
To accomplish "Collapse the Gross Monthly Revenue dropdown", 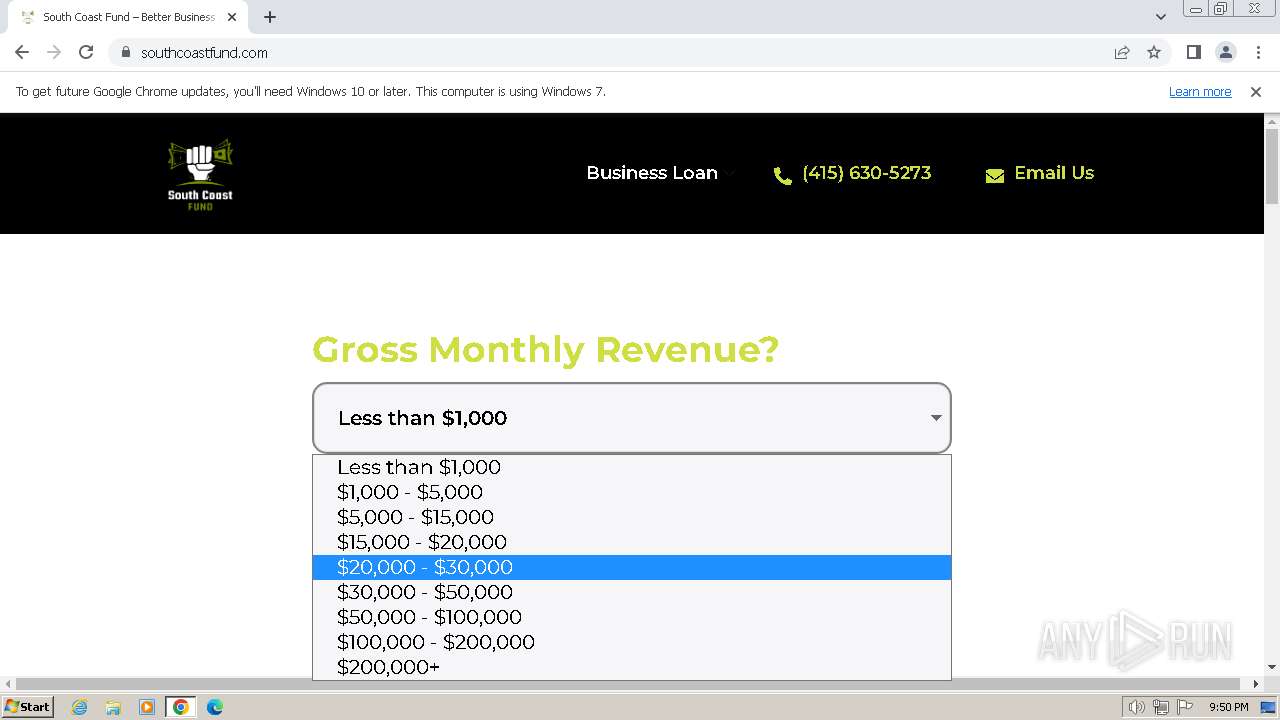I will (x=632, y=418).
